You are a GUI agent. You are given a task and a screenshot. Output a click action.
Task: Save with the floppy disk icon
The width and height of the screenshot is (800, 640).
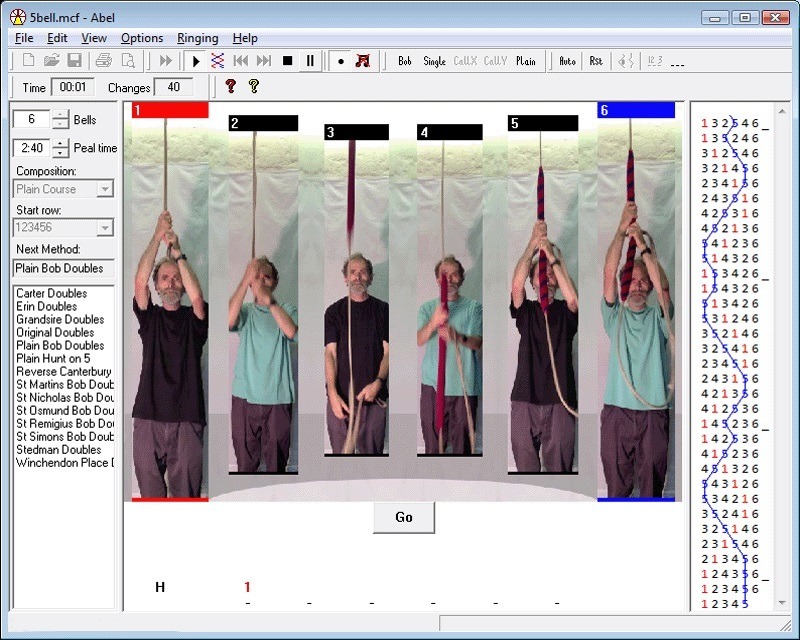click(x=74, y=61)
